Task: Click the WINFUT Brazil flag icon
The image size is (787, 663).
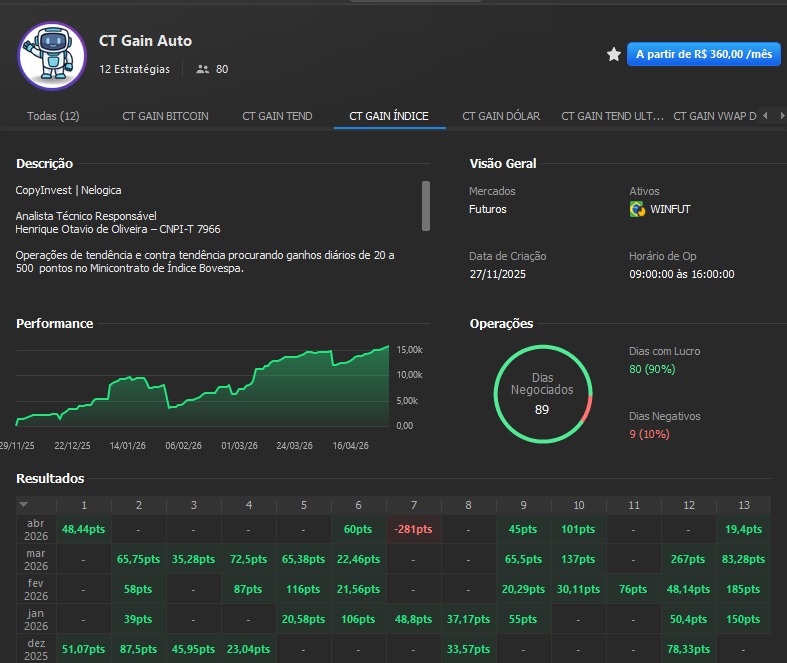Action: click(637, 209)
